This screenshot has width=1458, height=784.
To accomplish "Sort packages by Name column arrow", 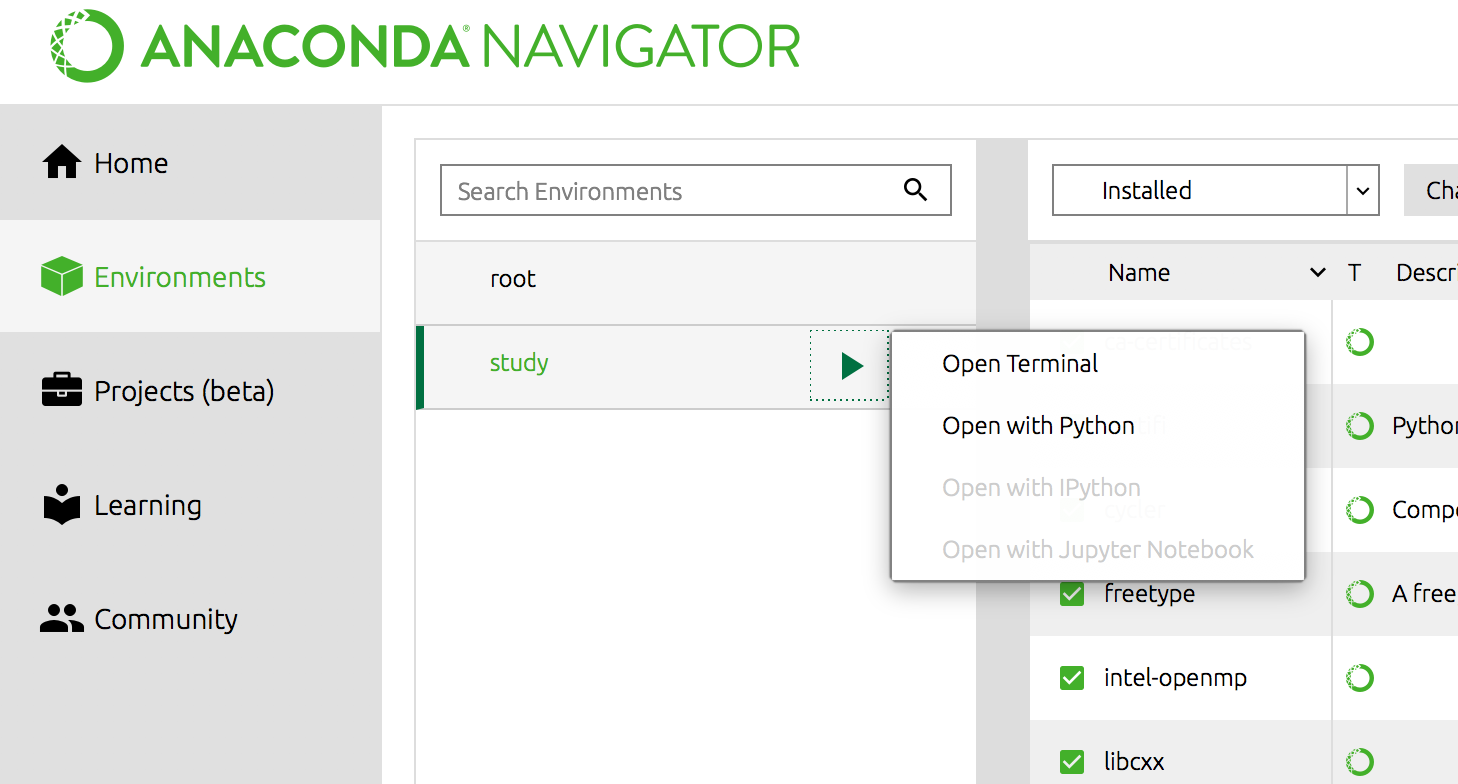I will pyautogui.click(x=1318, y=273).
